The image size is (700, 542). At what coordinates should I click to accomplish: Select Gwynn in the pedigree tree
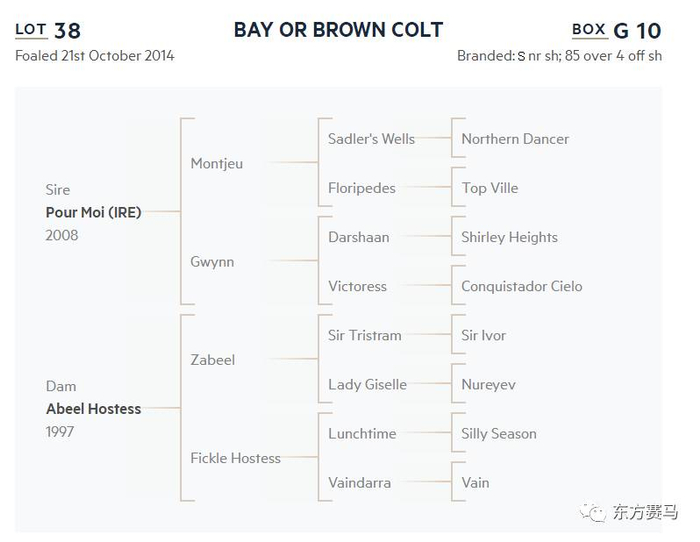213,261
